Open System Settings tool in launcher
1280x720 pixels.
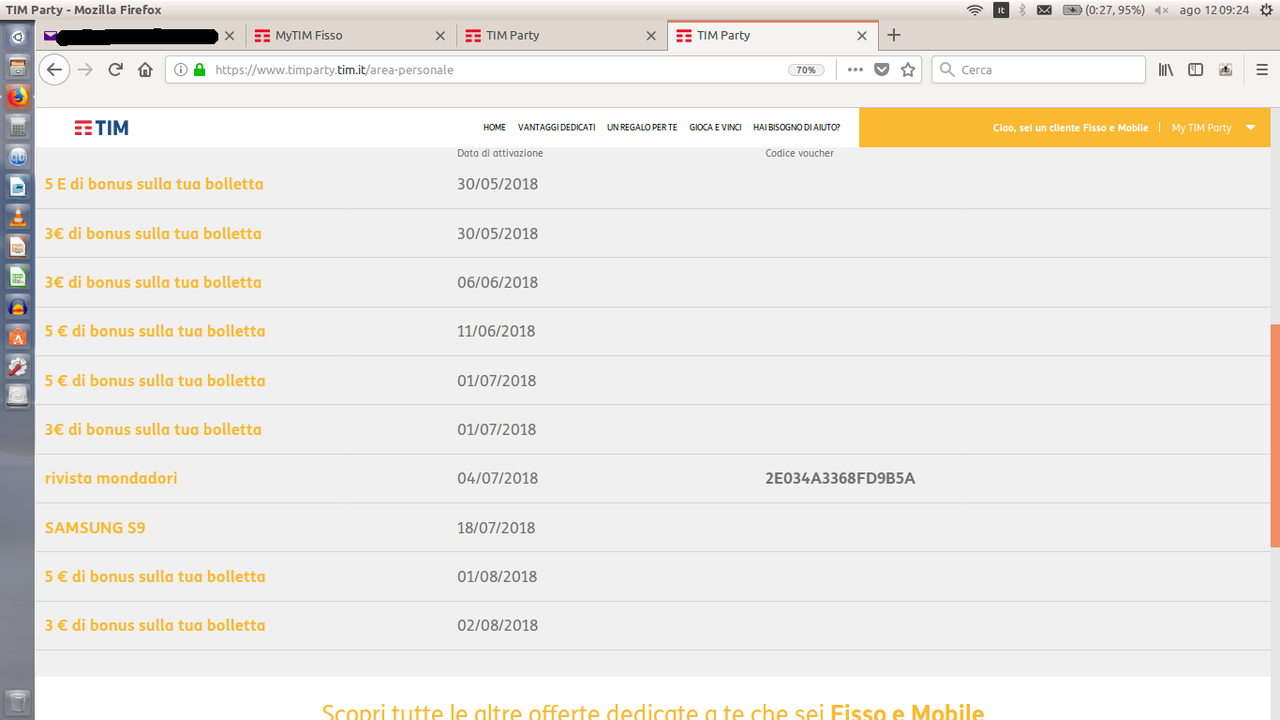pos(17,367)
